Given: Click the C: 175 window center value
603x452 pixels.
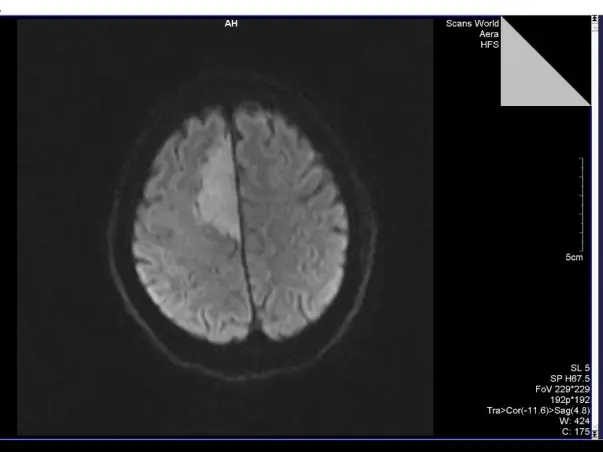Looking at the screenshot, I should pyautogui.click(x=576, y=432).
